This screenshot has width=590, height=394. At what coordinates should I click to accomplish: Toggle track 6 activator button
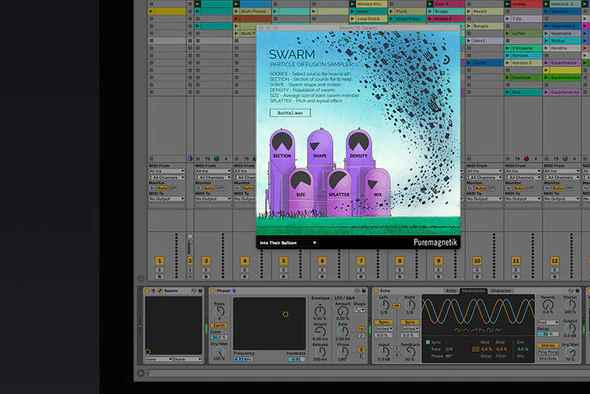pyautogui.click(x=322, y=260)
